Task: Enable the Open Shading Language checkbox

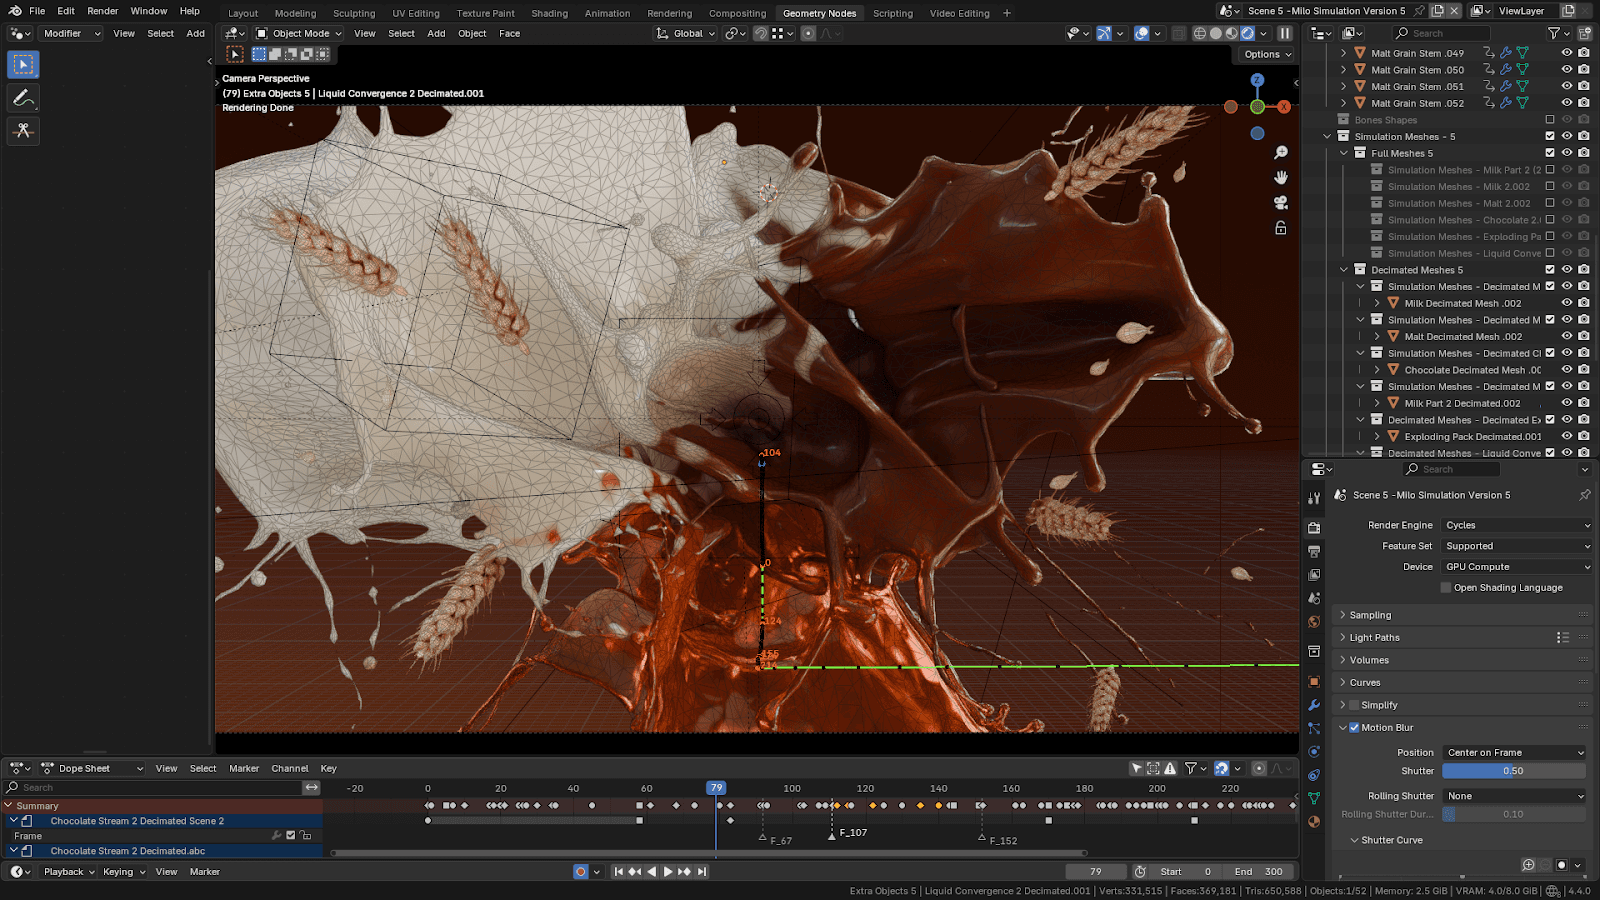Action: [1446, 588]
